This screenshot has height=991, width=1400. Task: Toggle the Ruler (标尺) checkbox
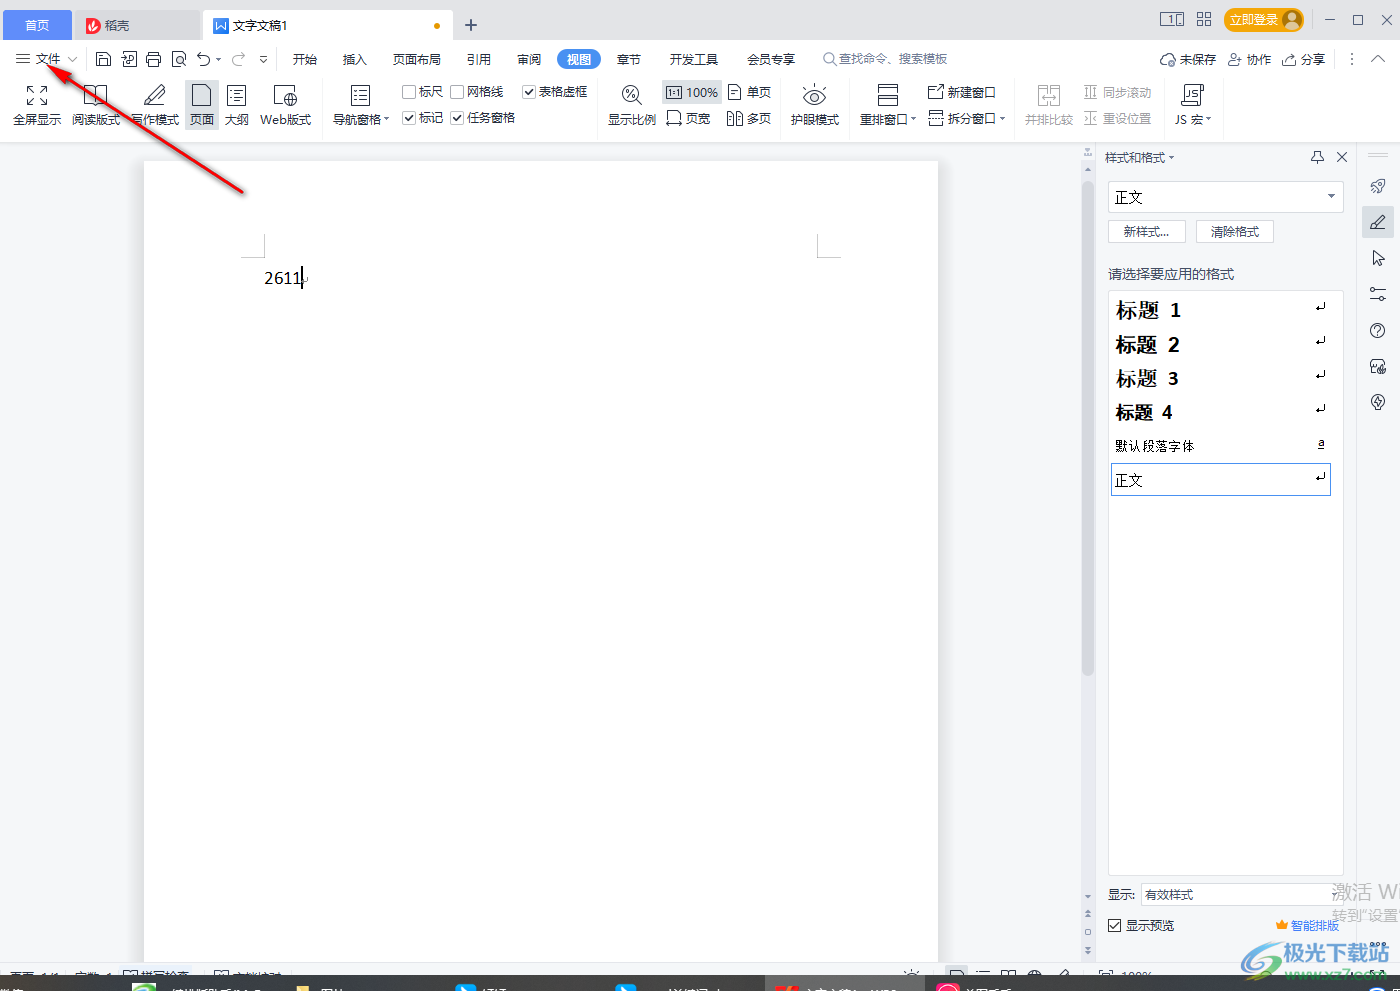(x=409, y=92)
